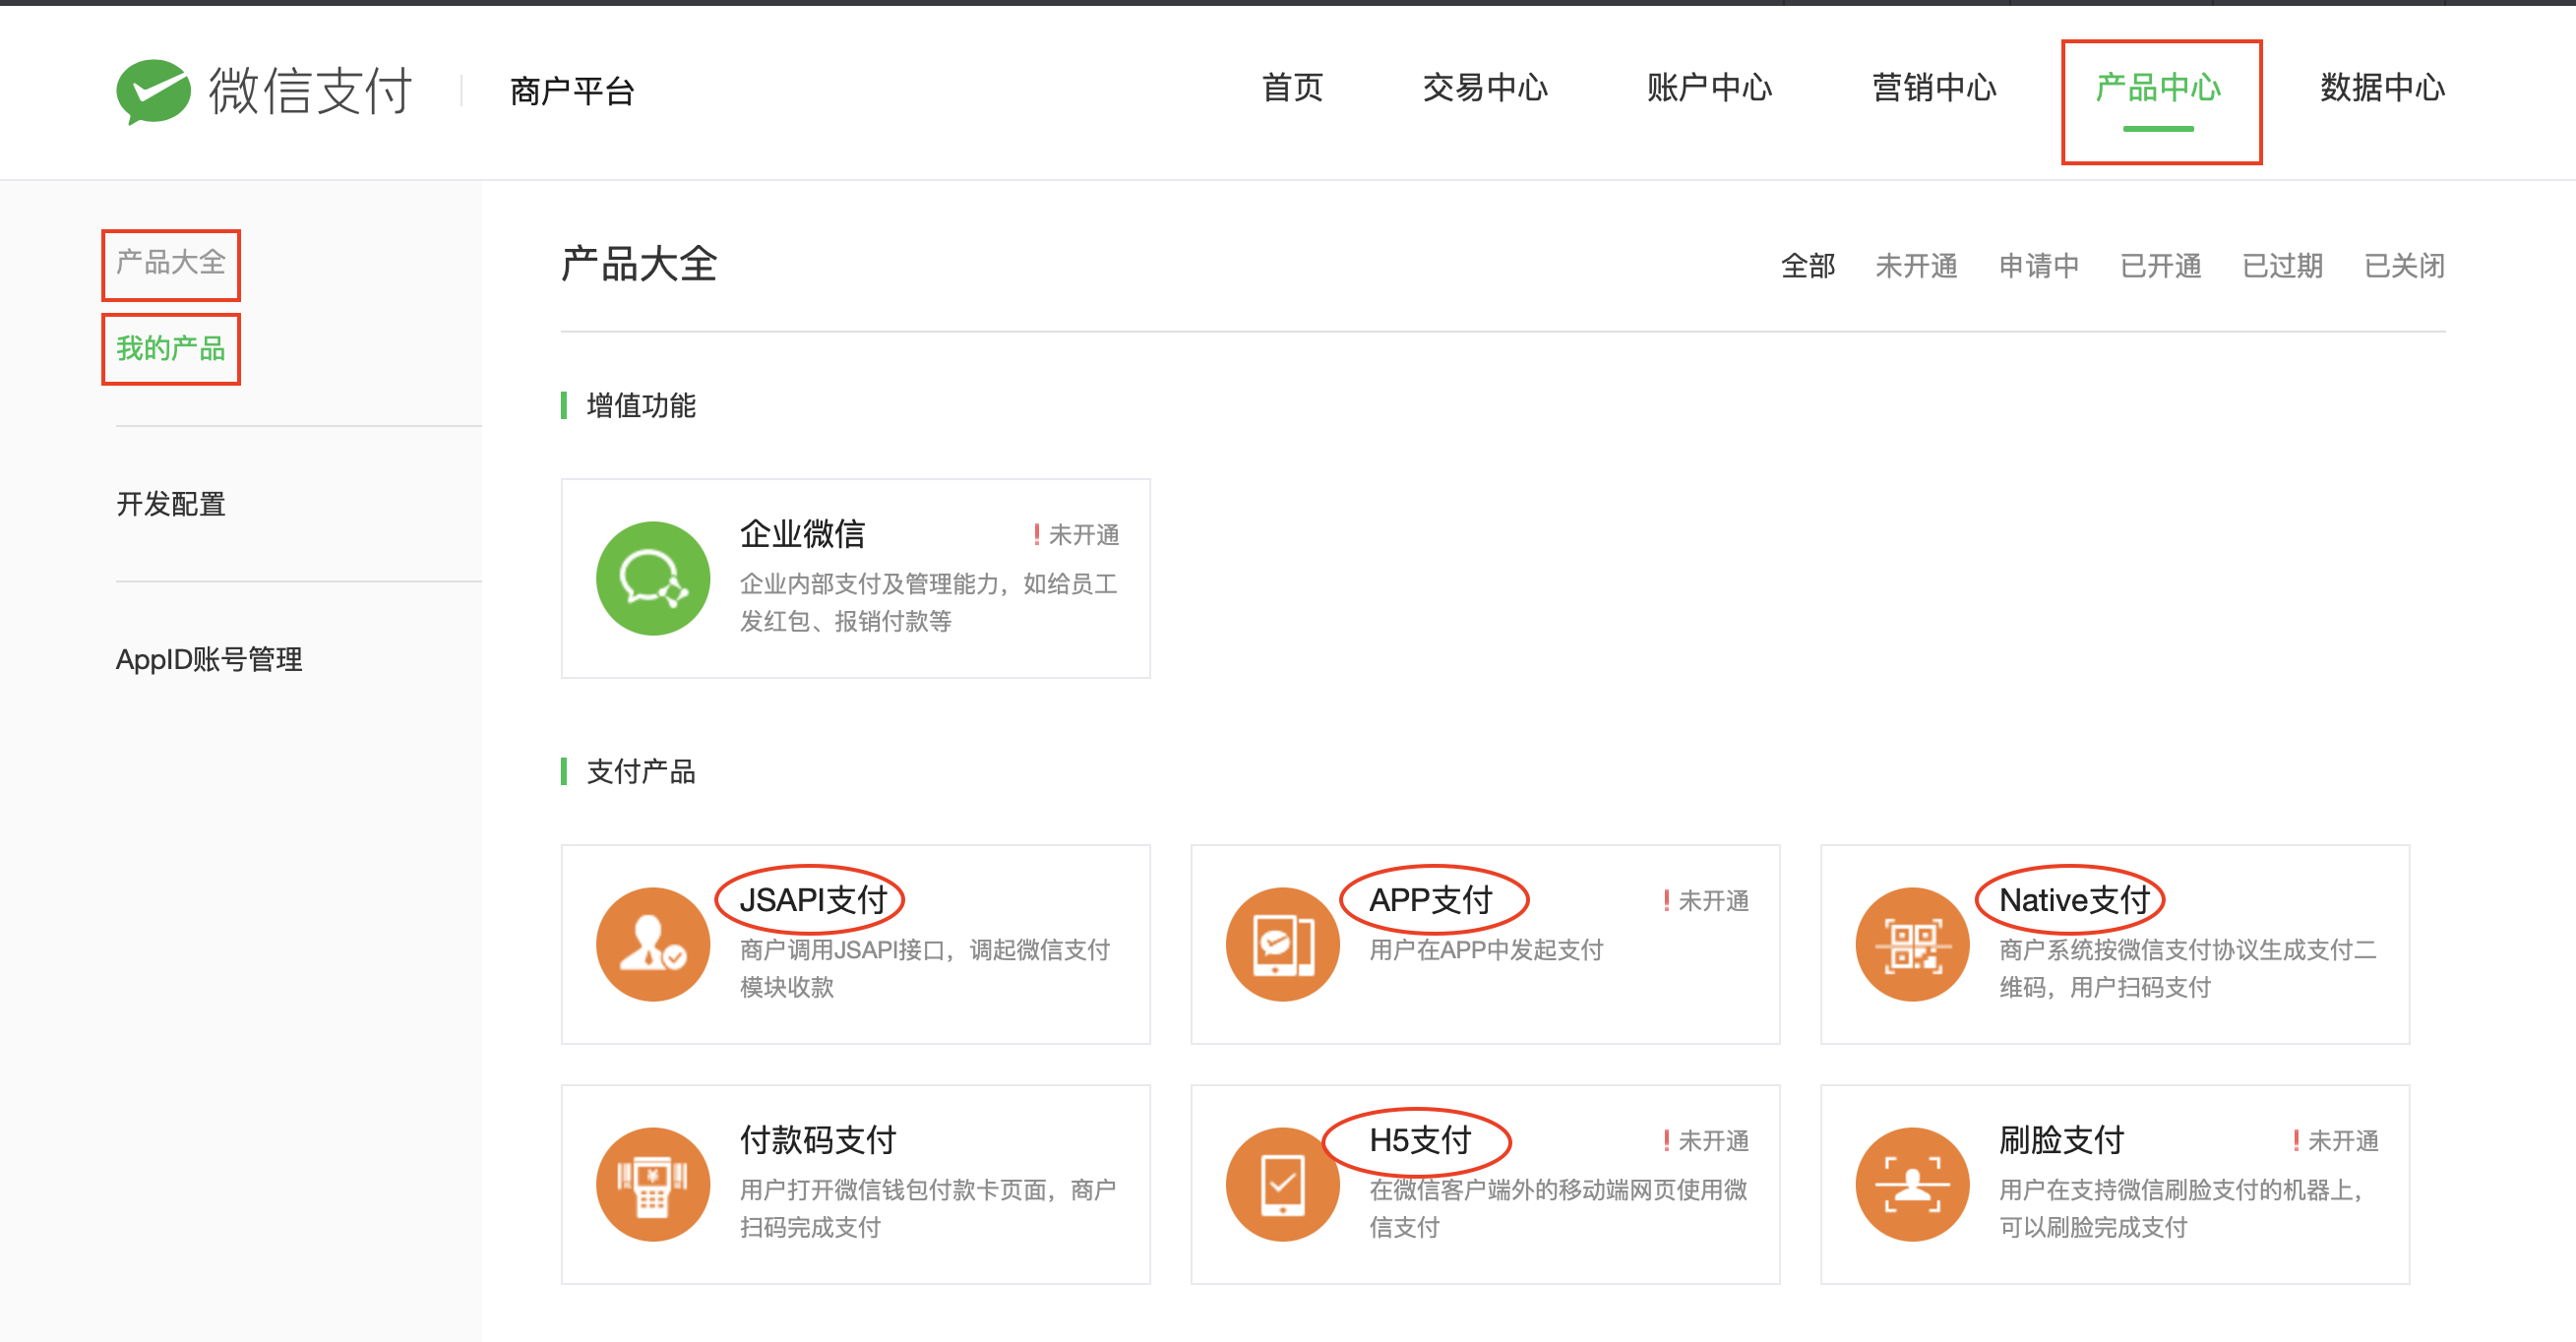The width and height of the screenshot is (2576, 1342).
Task: Open the 交易中心 navigation tab
Action: pos(1485,88)
